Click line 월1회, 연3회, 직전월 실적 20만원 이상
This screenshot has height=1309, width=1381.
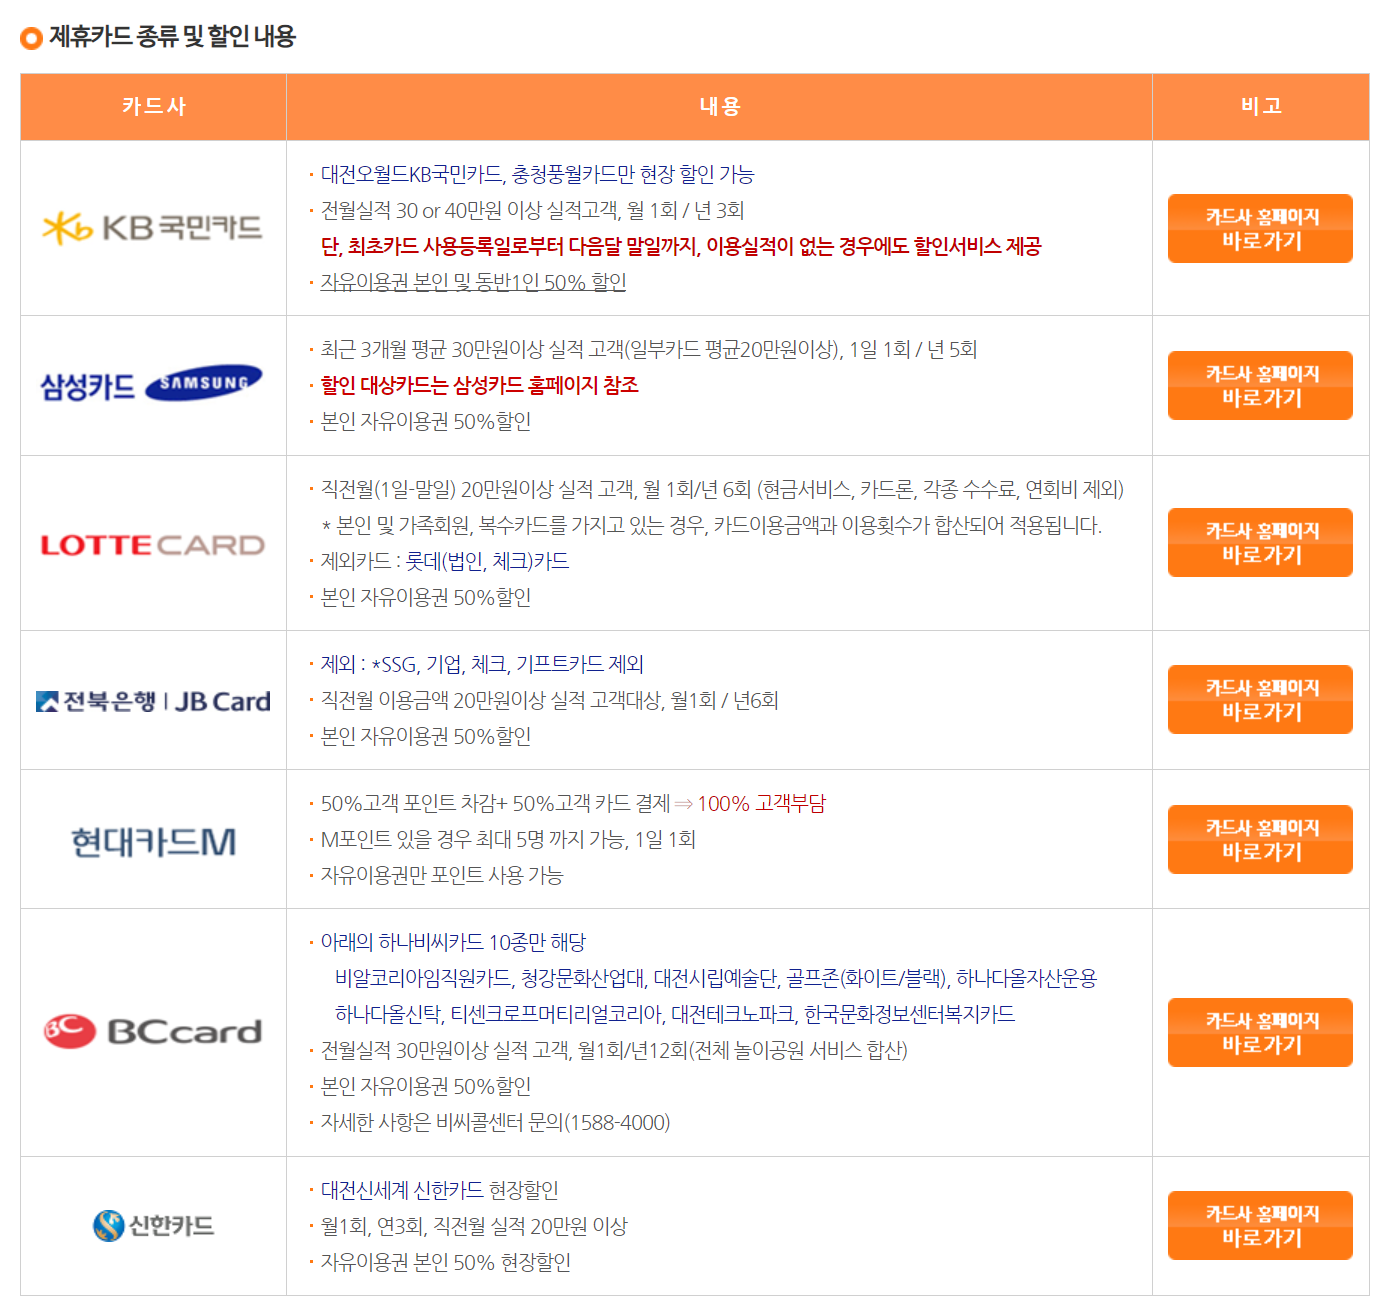pyautogui.click(x=474, y=1226)
